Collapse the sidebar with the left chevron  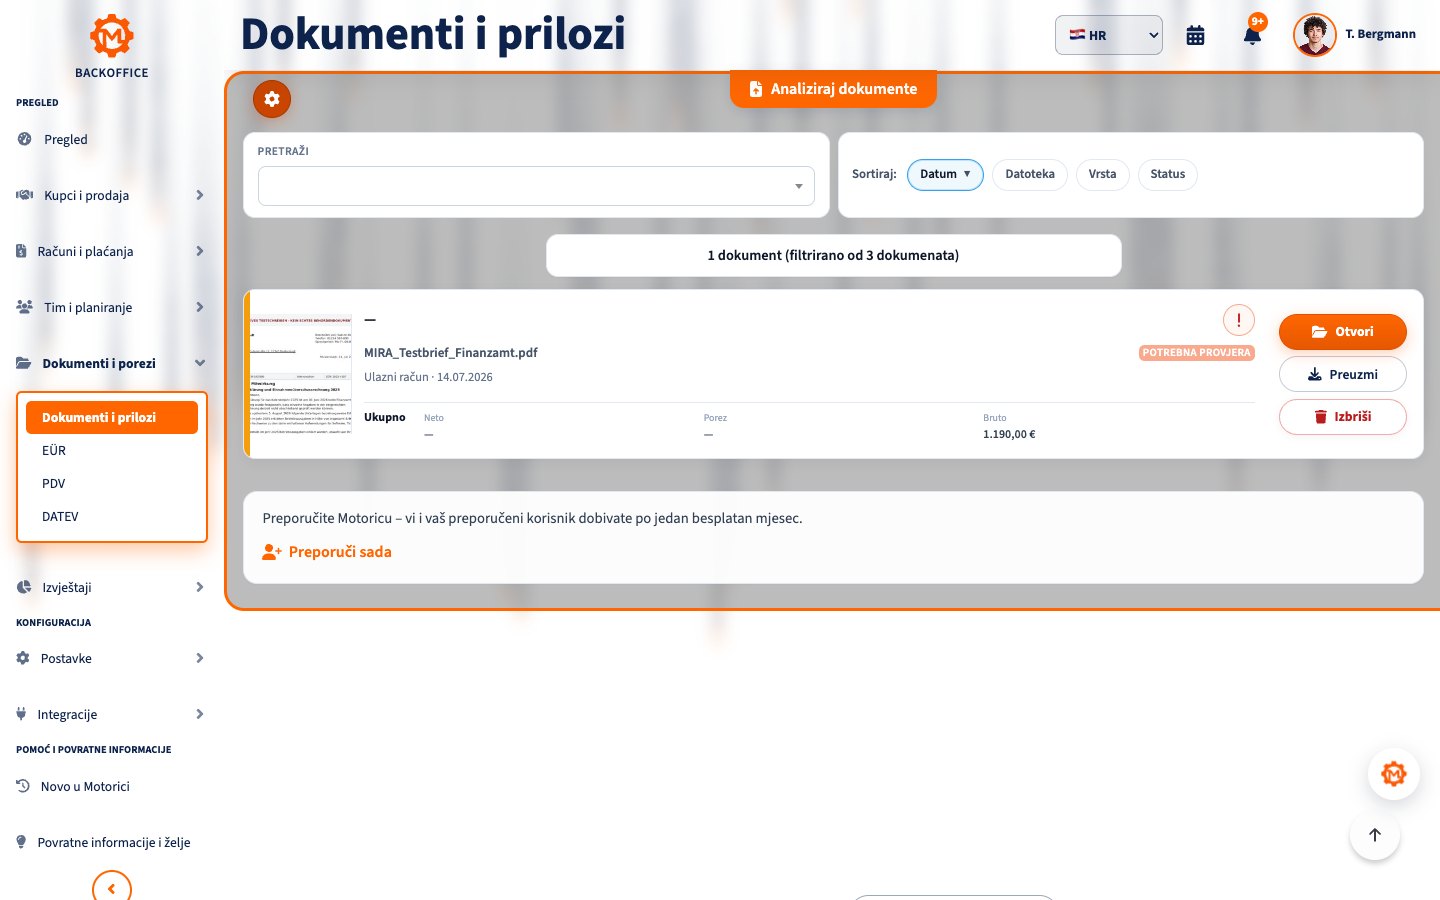click(112, 887)
